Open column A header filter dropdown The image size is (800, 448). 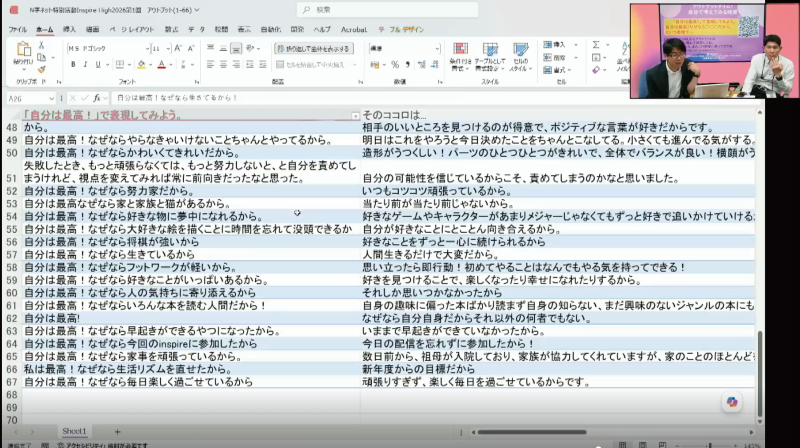(x=355, y=116)
